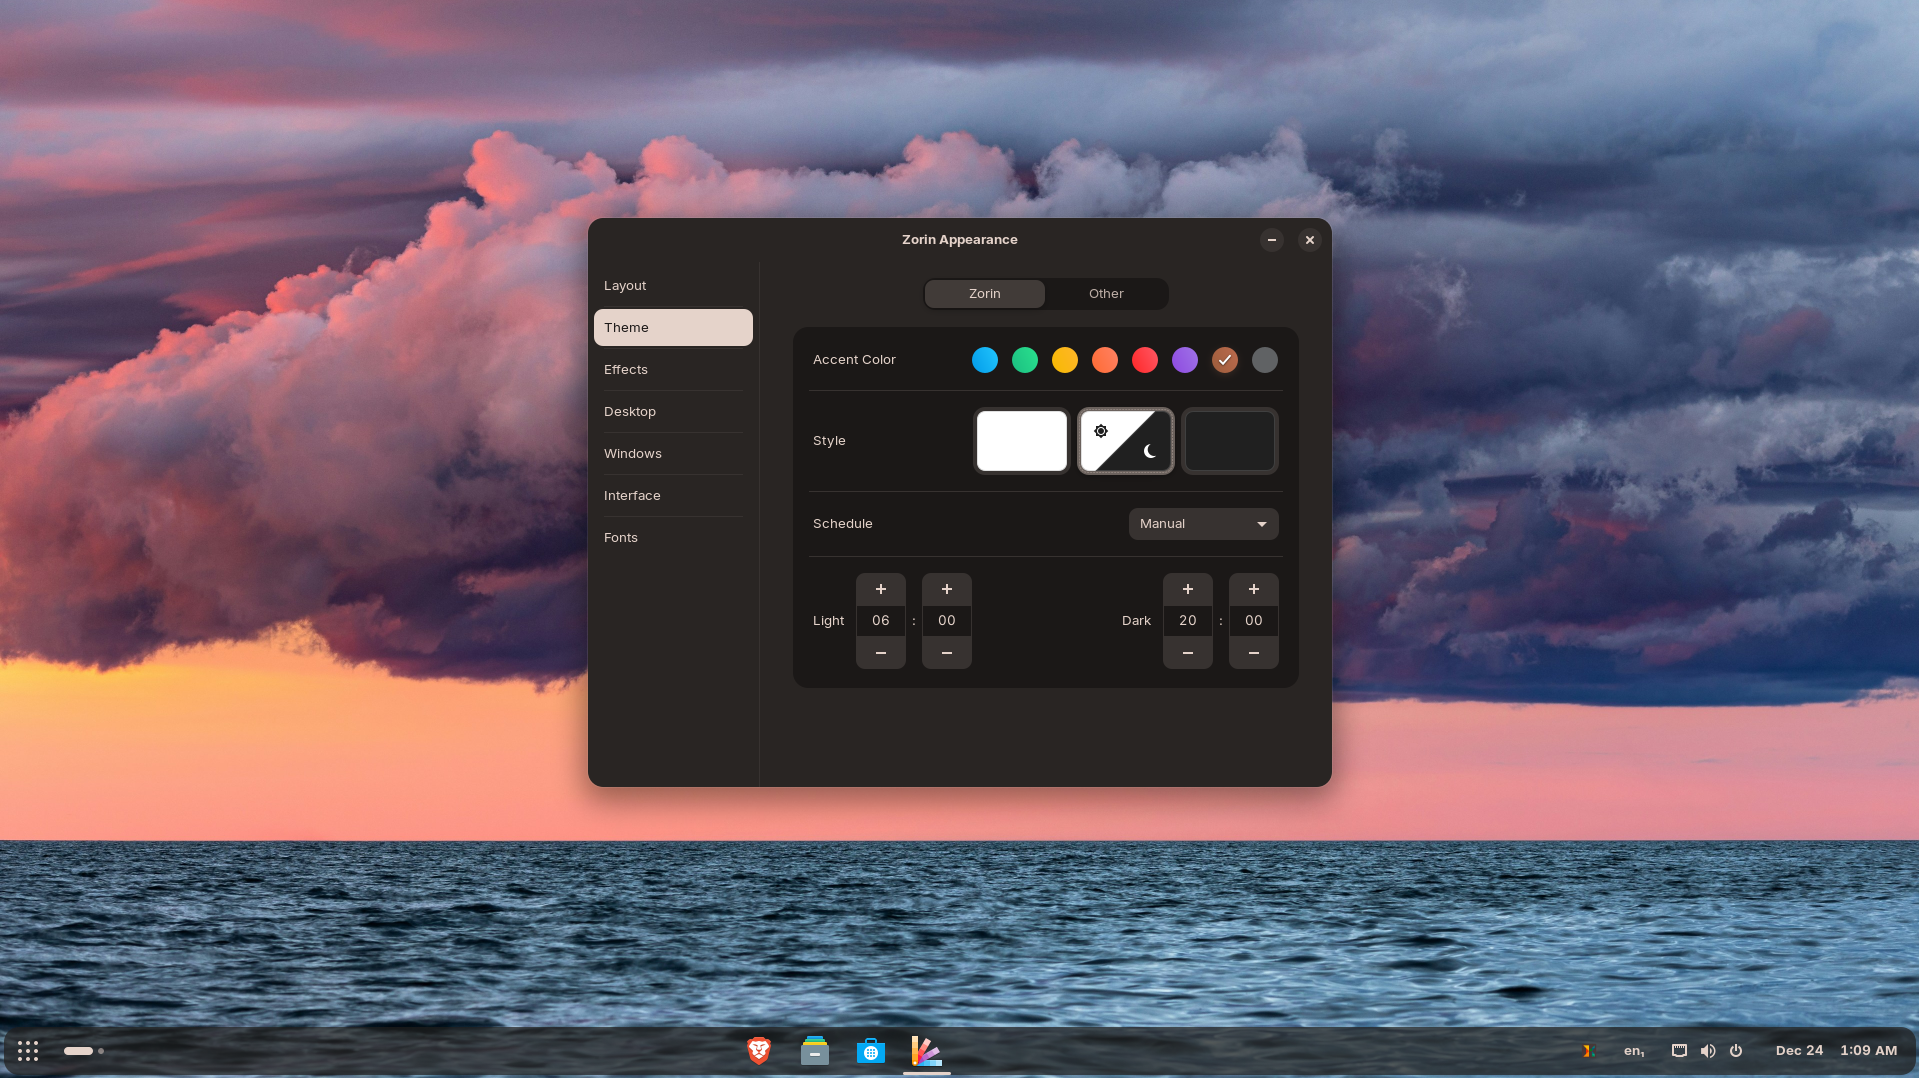Click the Dec 24 clock in the taskbar
This screenshot has height=1078, width=1919.
click(x=1798, y=1050)
